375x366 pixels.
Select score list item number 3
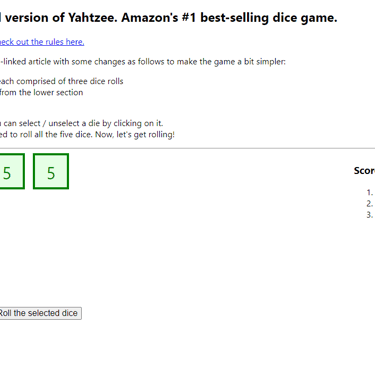[370, 215]
